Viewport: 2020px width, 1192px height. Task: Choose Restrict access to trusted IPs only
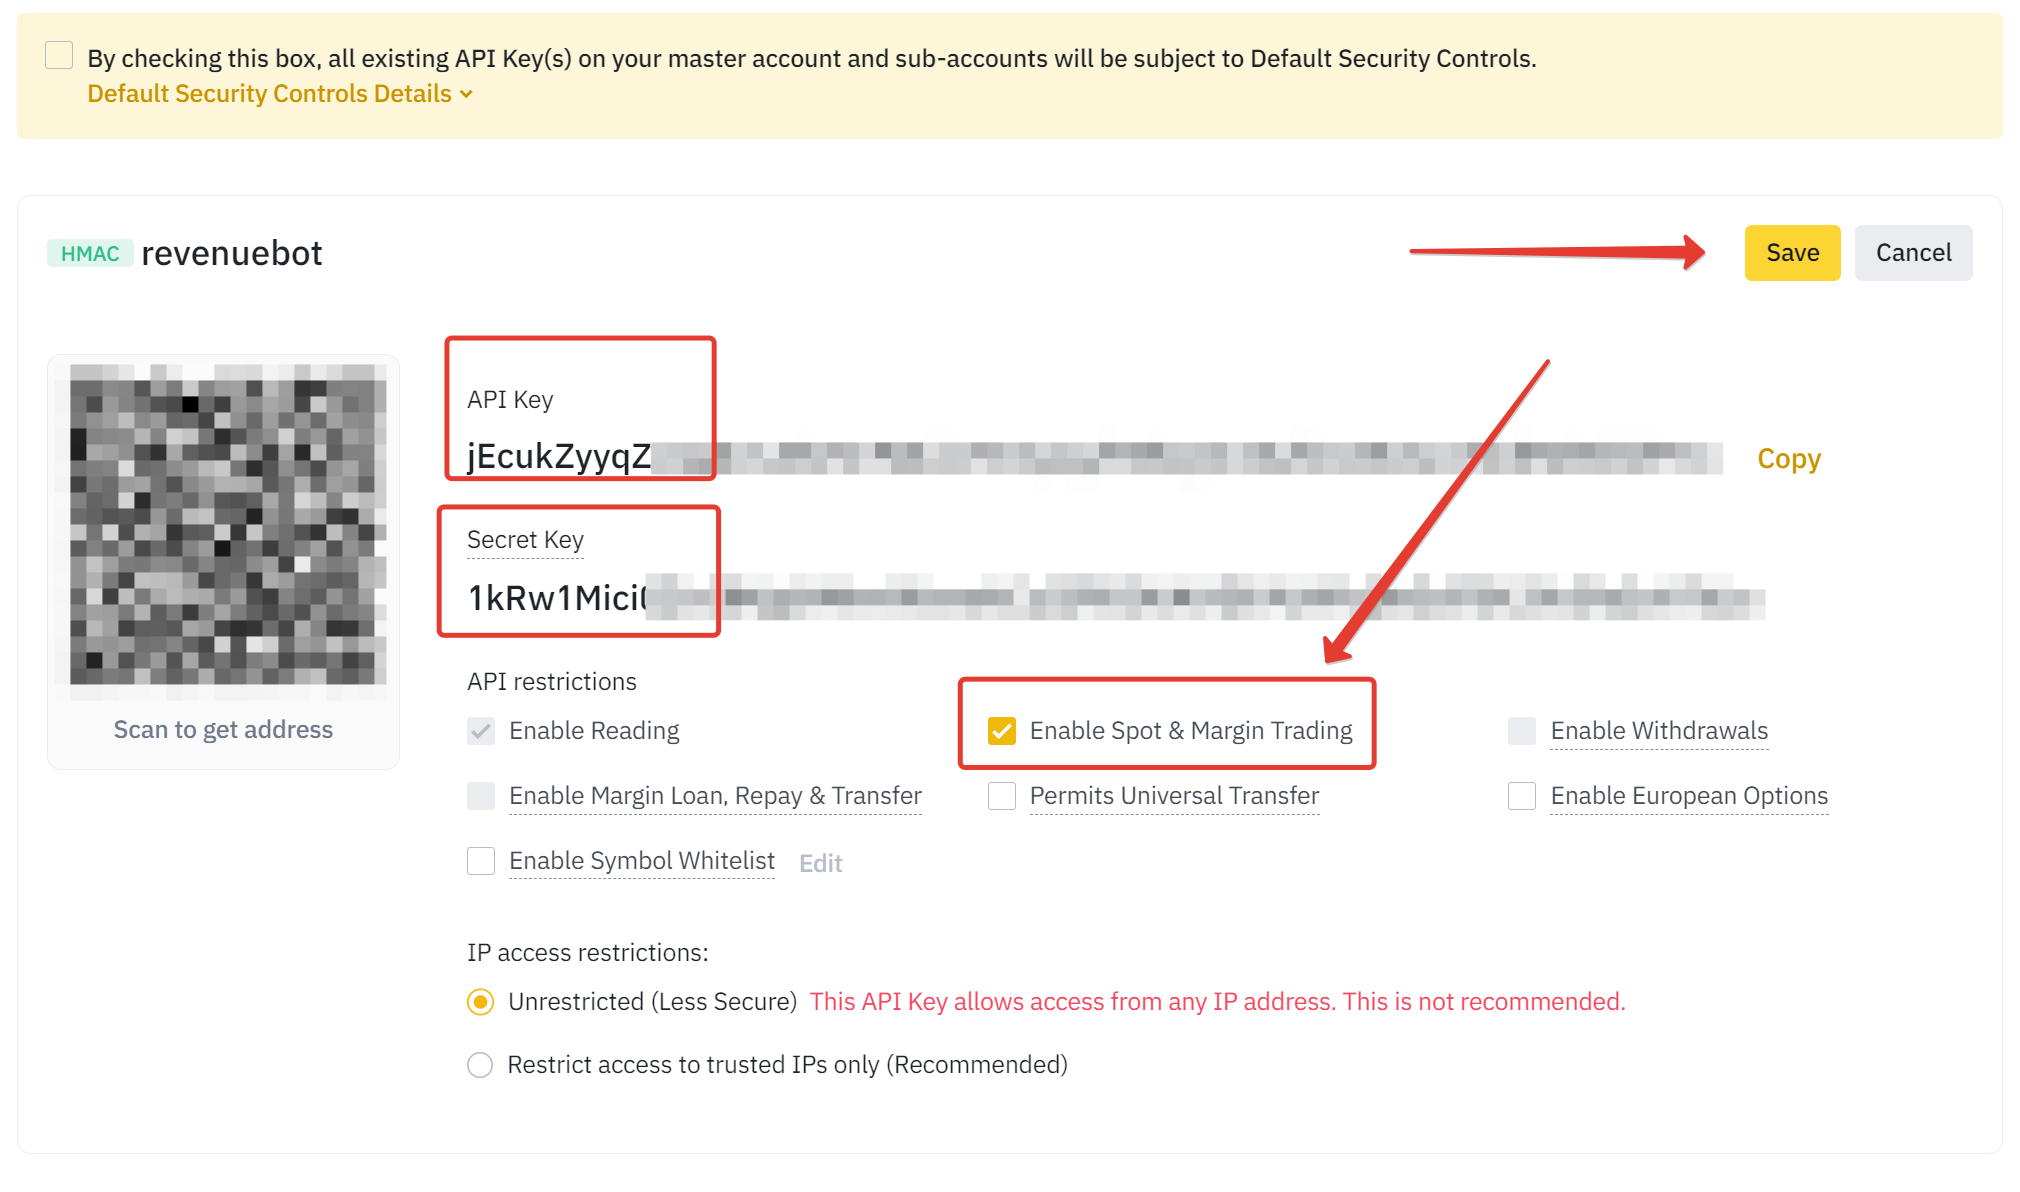(481, 1065)
